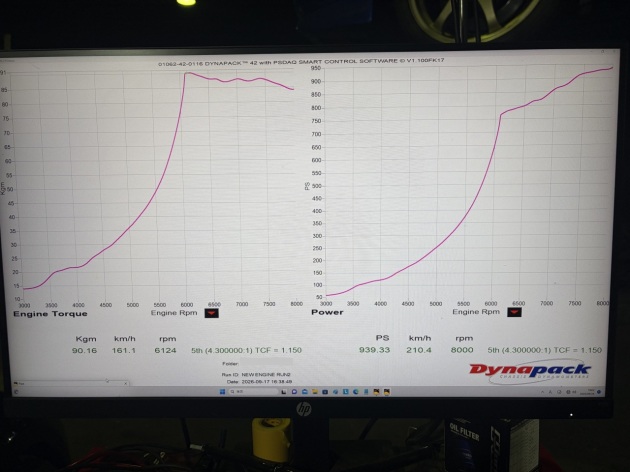Click the Run ID field NEW ENGINE RUN2
Image resolution: width=630 pixels, height=472 pixels.
pos(266,374)
